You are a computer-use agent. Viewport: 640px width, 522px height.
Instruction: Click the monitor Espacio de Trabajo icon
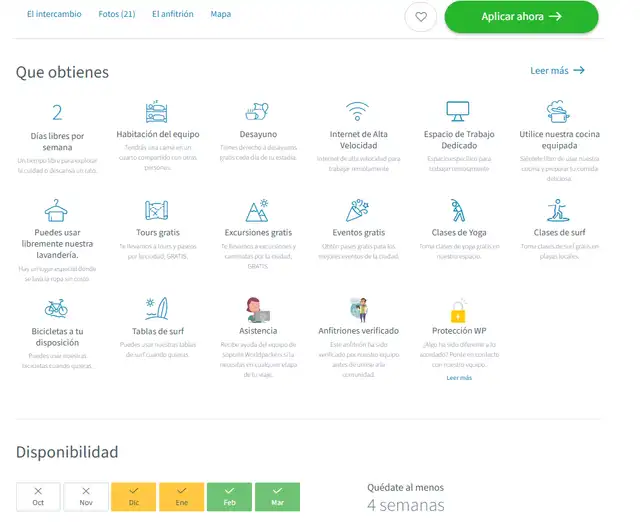click(458, 111)
